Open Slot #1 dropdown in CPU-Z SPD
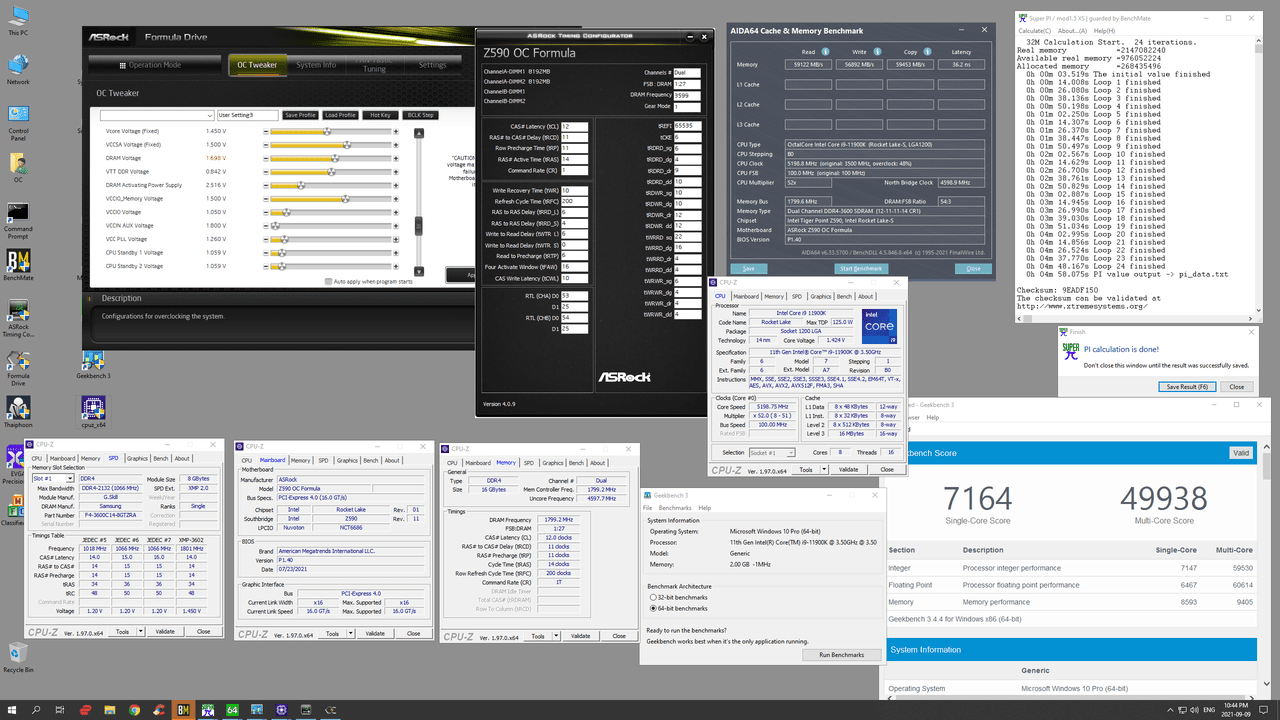1280x720 pixels. [55, 478]
